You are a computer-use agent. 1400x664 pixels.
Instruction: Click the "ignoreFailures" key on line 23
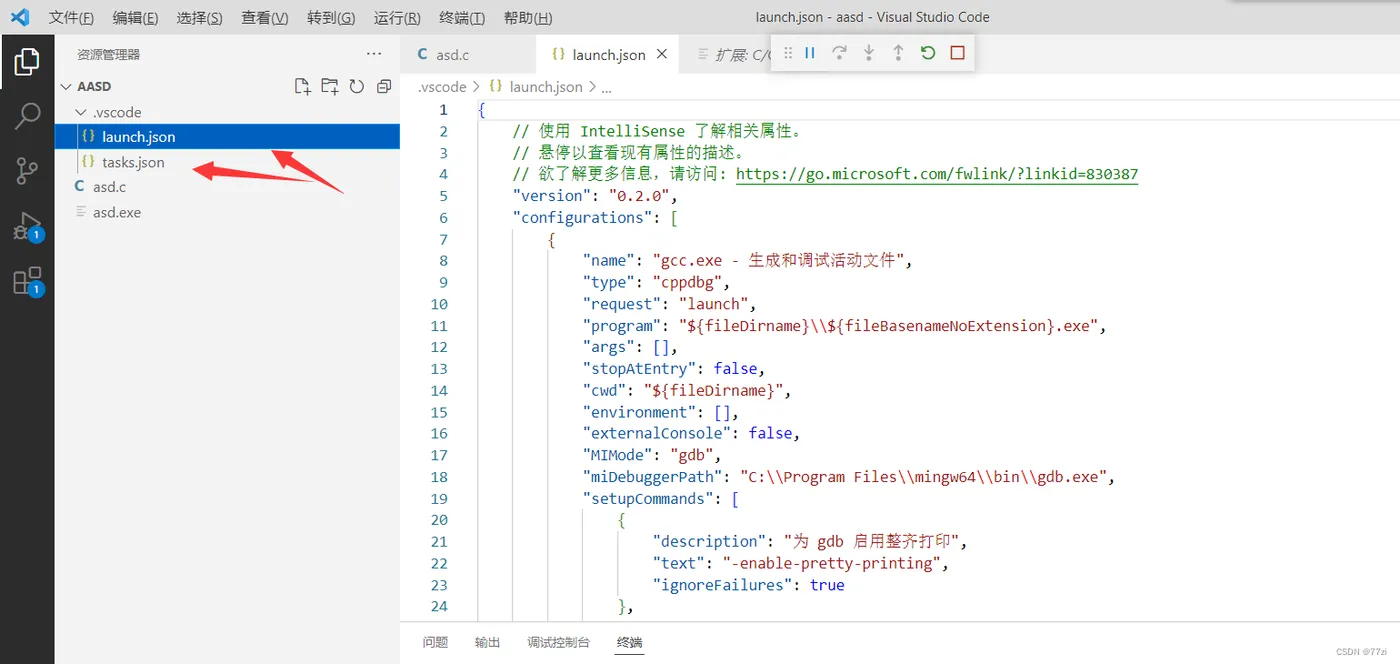(x=724, y=585)
